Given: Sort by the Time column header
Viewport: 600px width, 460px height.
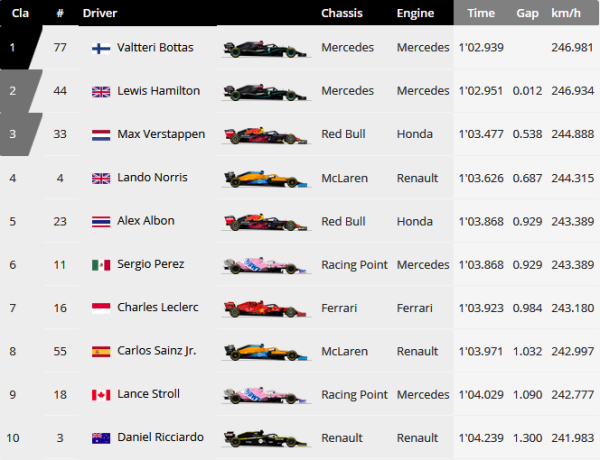Looking at the screenshot, I should coord(481,13).
